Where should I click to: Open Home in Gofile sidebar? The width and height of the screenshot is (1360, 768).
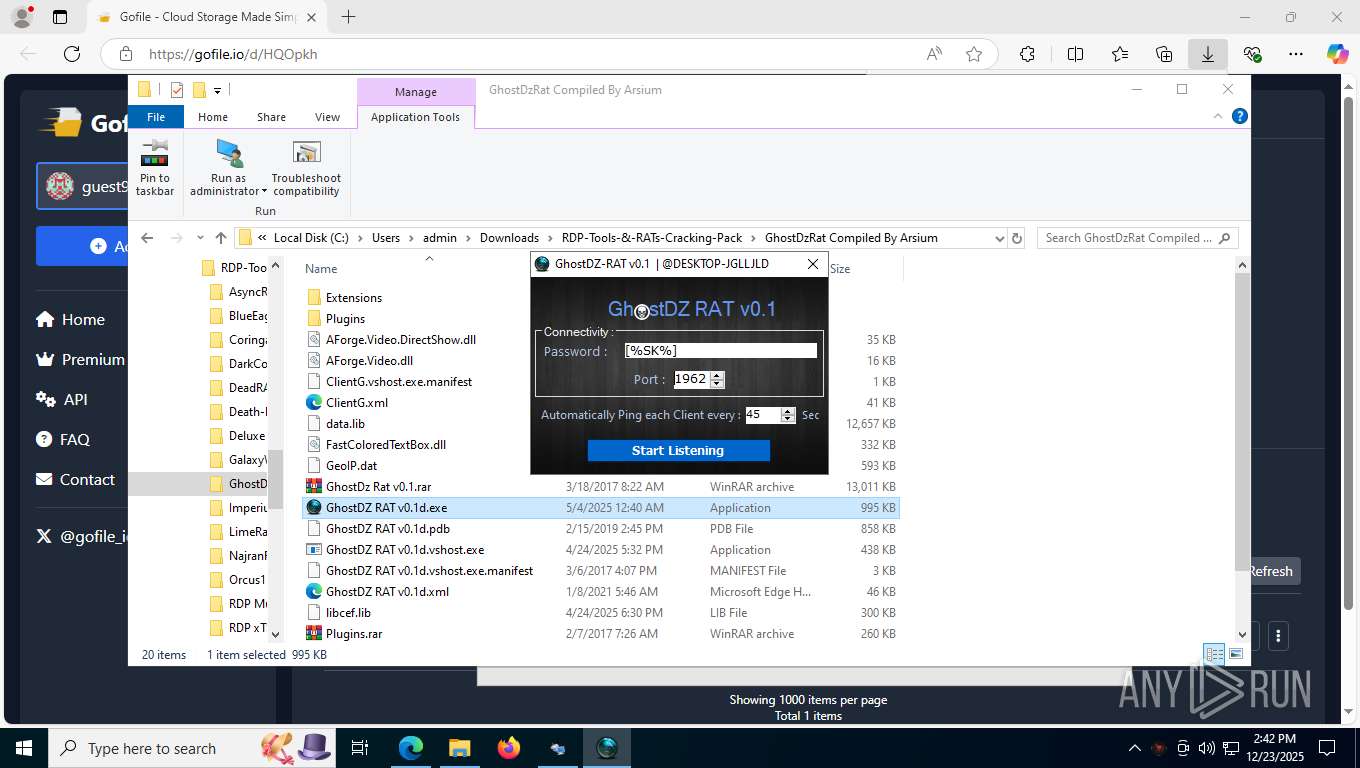[x=70, y=319]
